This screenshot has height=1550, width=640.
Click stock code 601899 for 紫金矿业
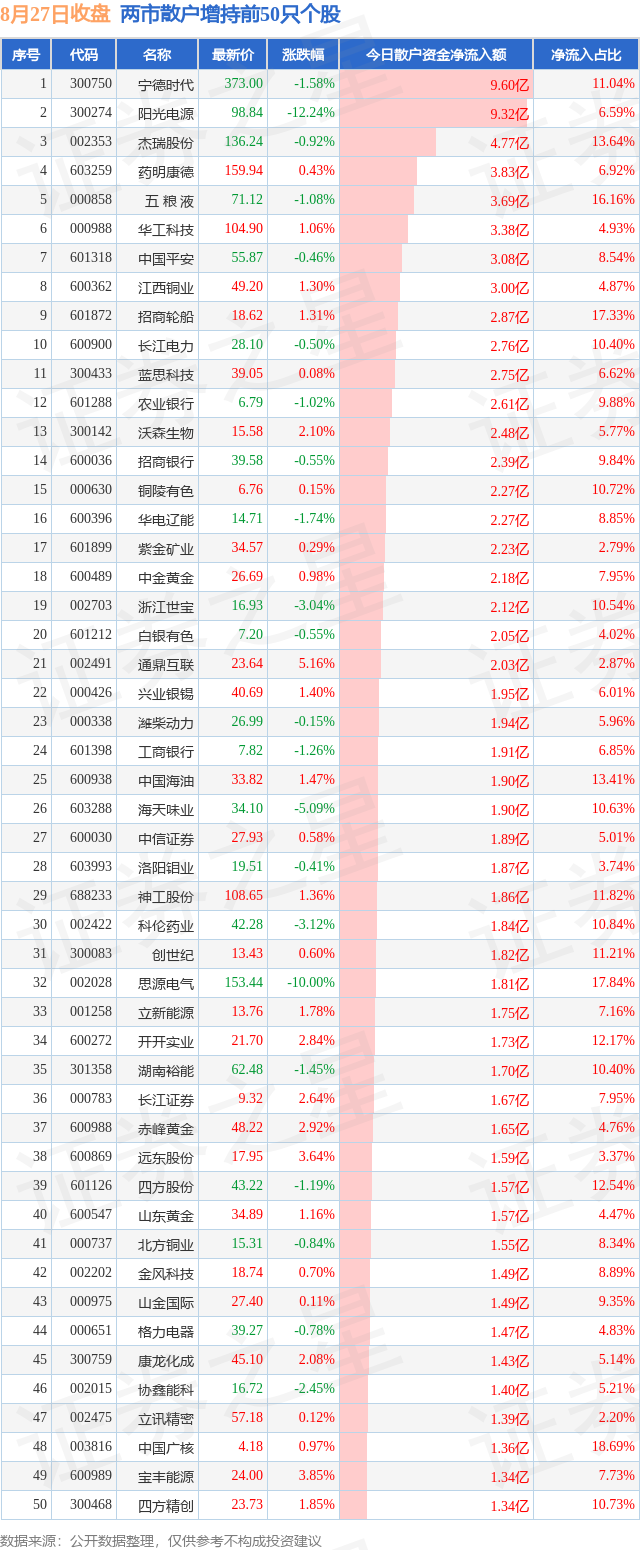click(90, 548)
